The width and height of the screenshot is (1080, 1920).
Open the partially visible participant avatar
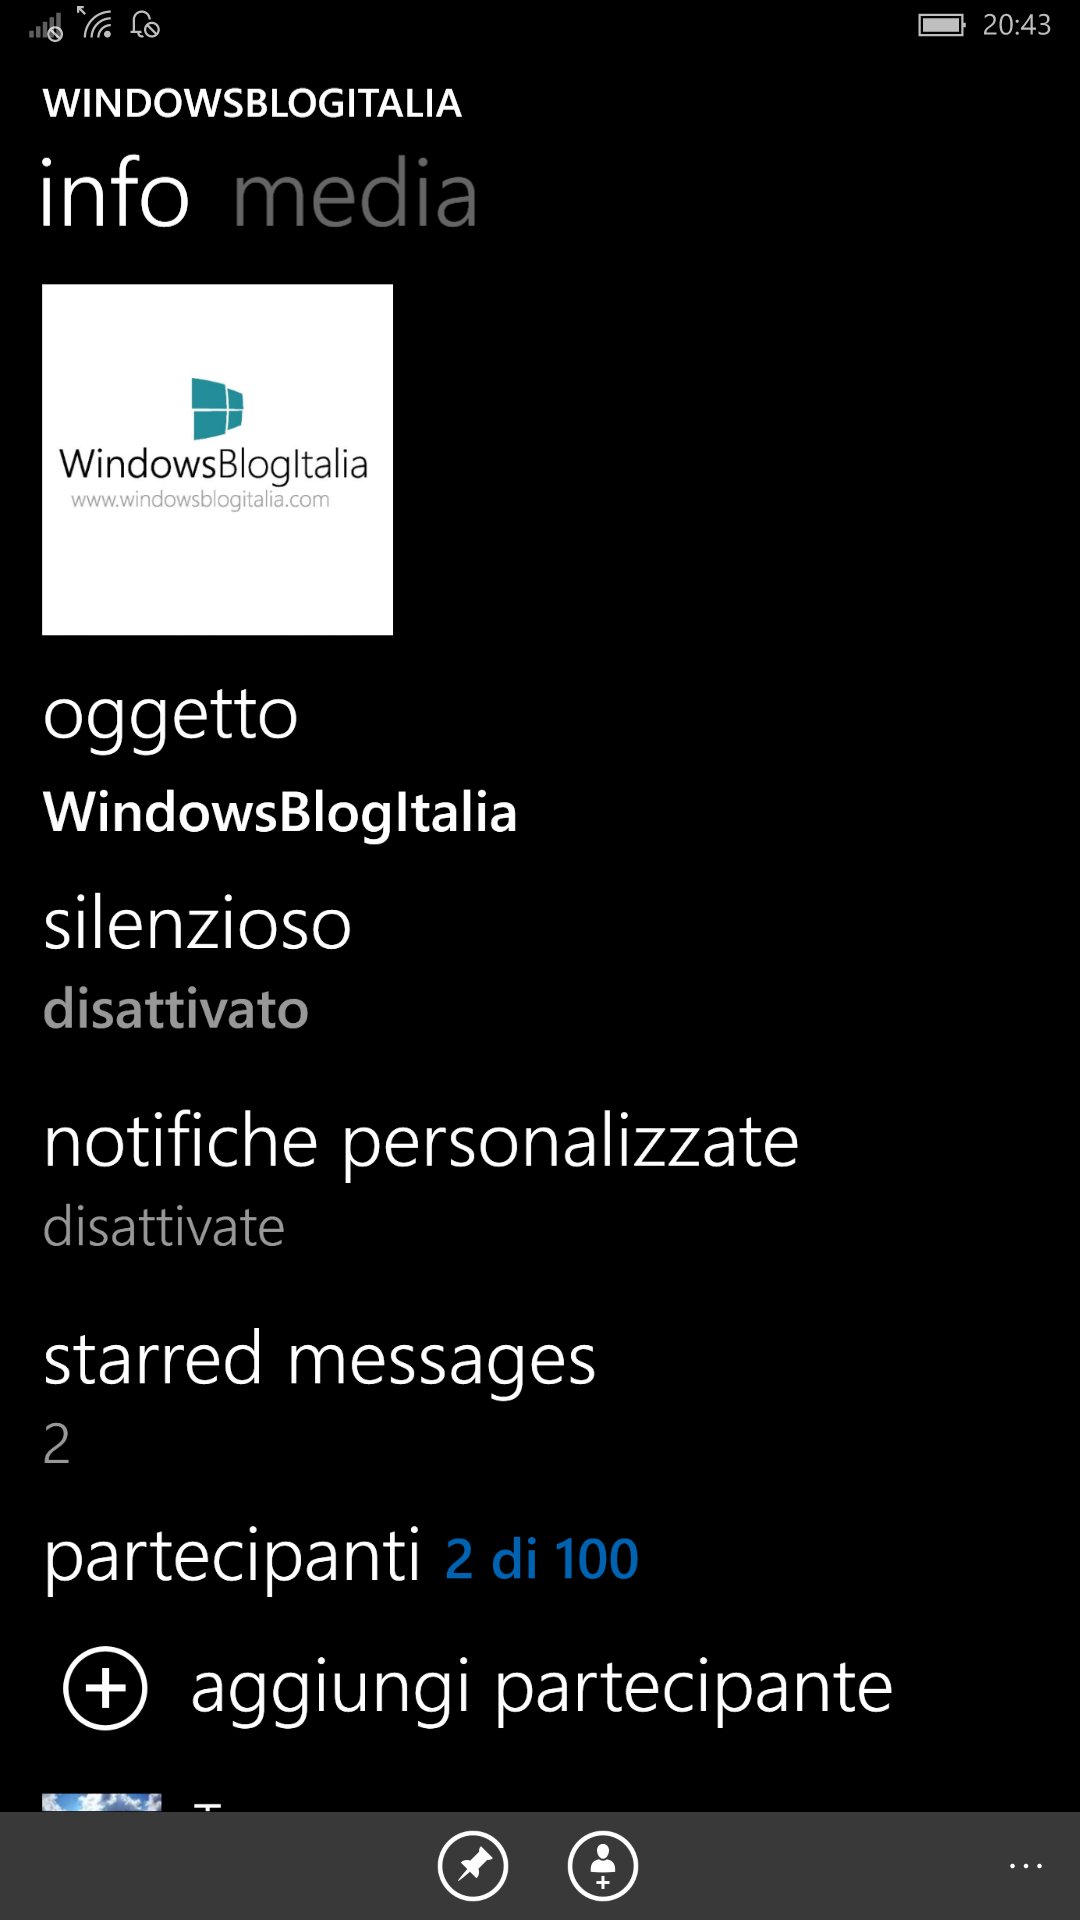(x=101, y=1802)
